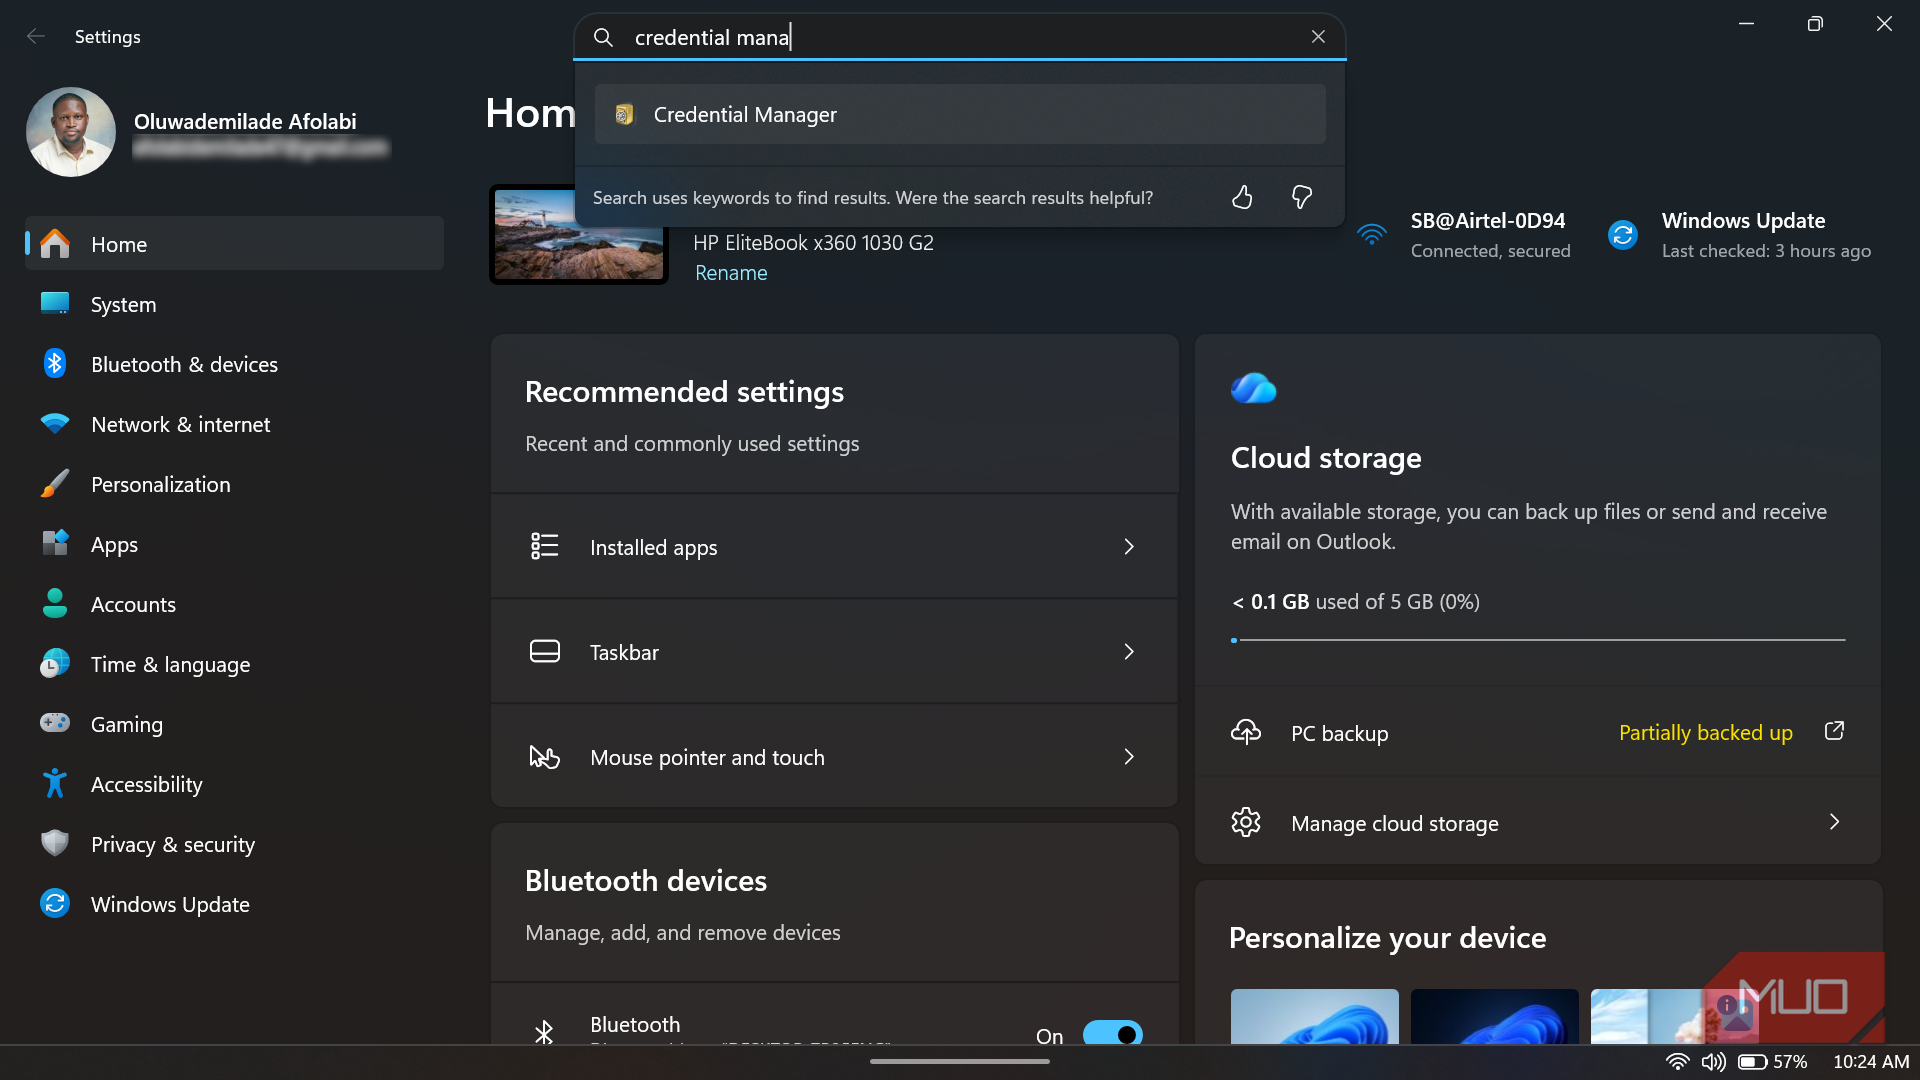
Task: Open Bluetooth & devices category
Action: click(234, 364)
